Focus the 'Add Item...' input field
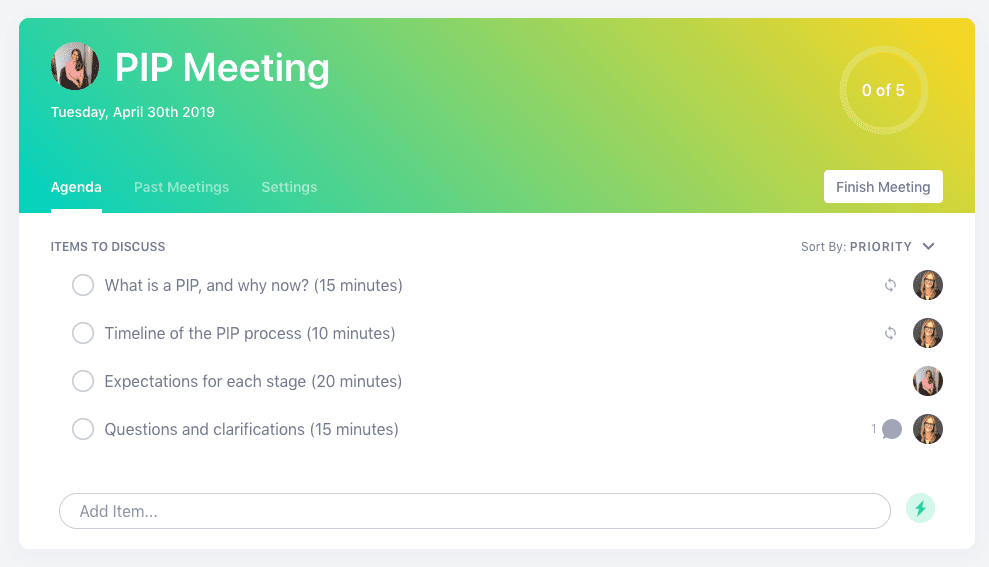Screen dimensions: 989x567 coord(475,511)
